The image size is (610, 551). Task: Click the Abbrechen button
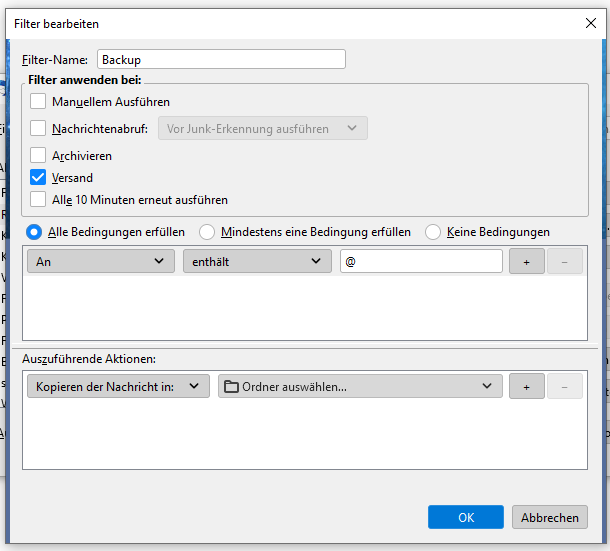(549, 517)
